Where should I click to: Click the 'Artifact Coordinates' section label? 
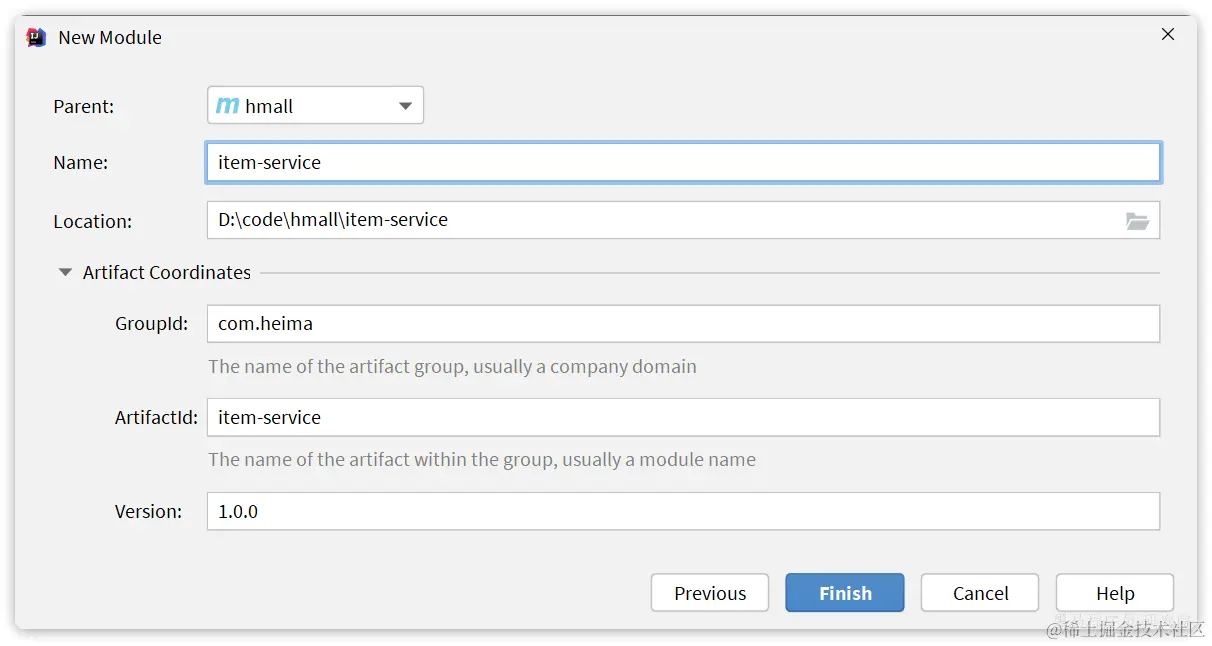pyautogui.click(x=167, y=272)
